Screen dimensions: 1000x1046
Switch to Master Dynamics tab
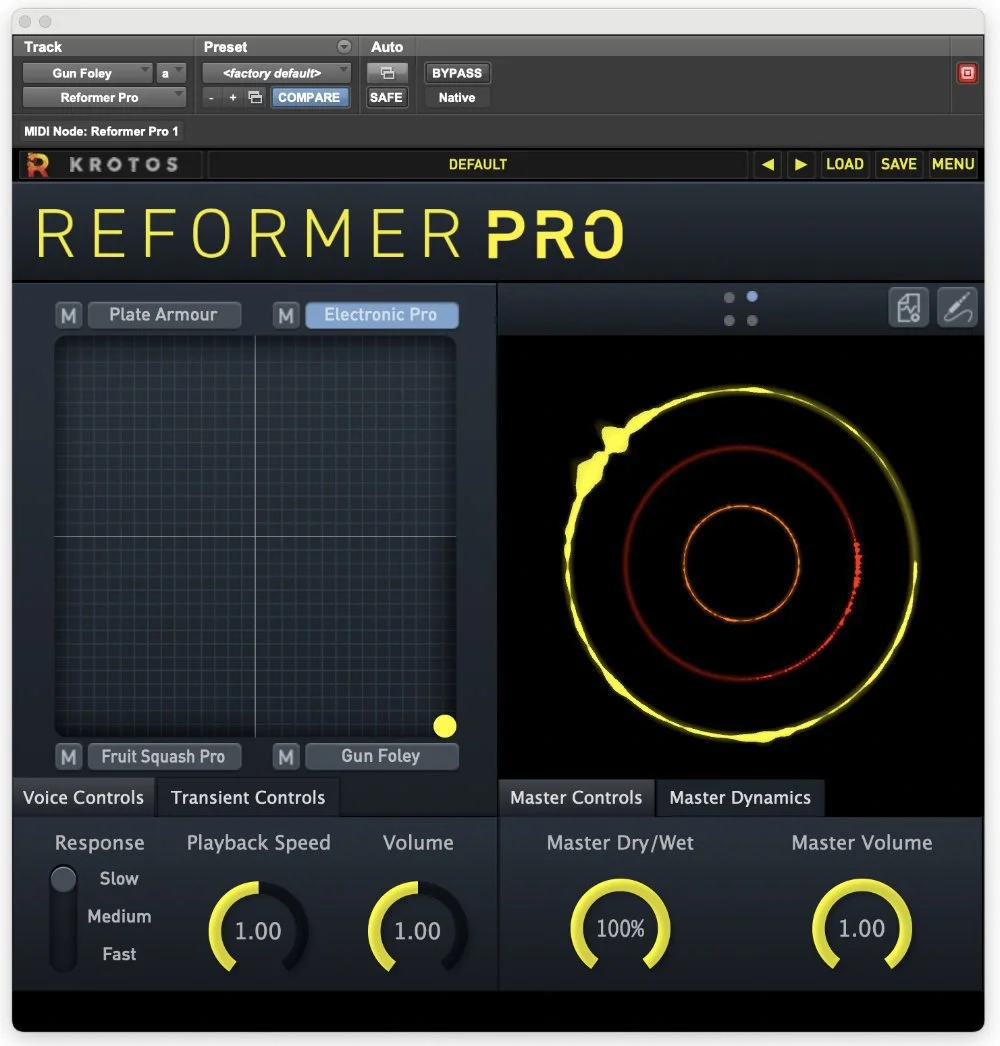740,798
